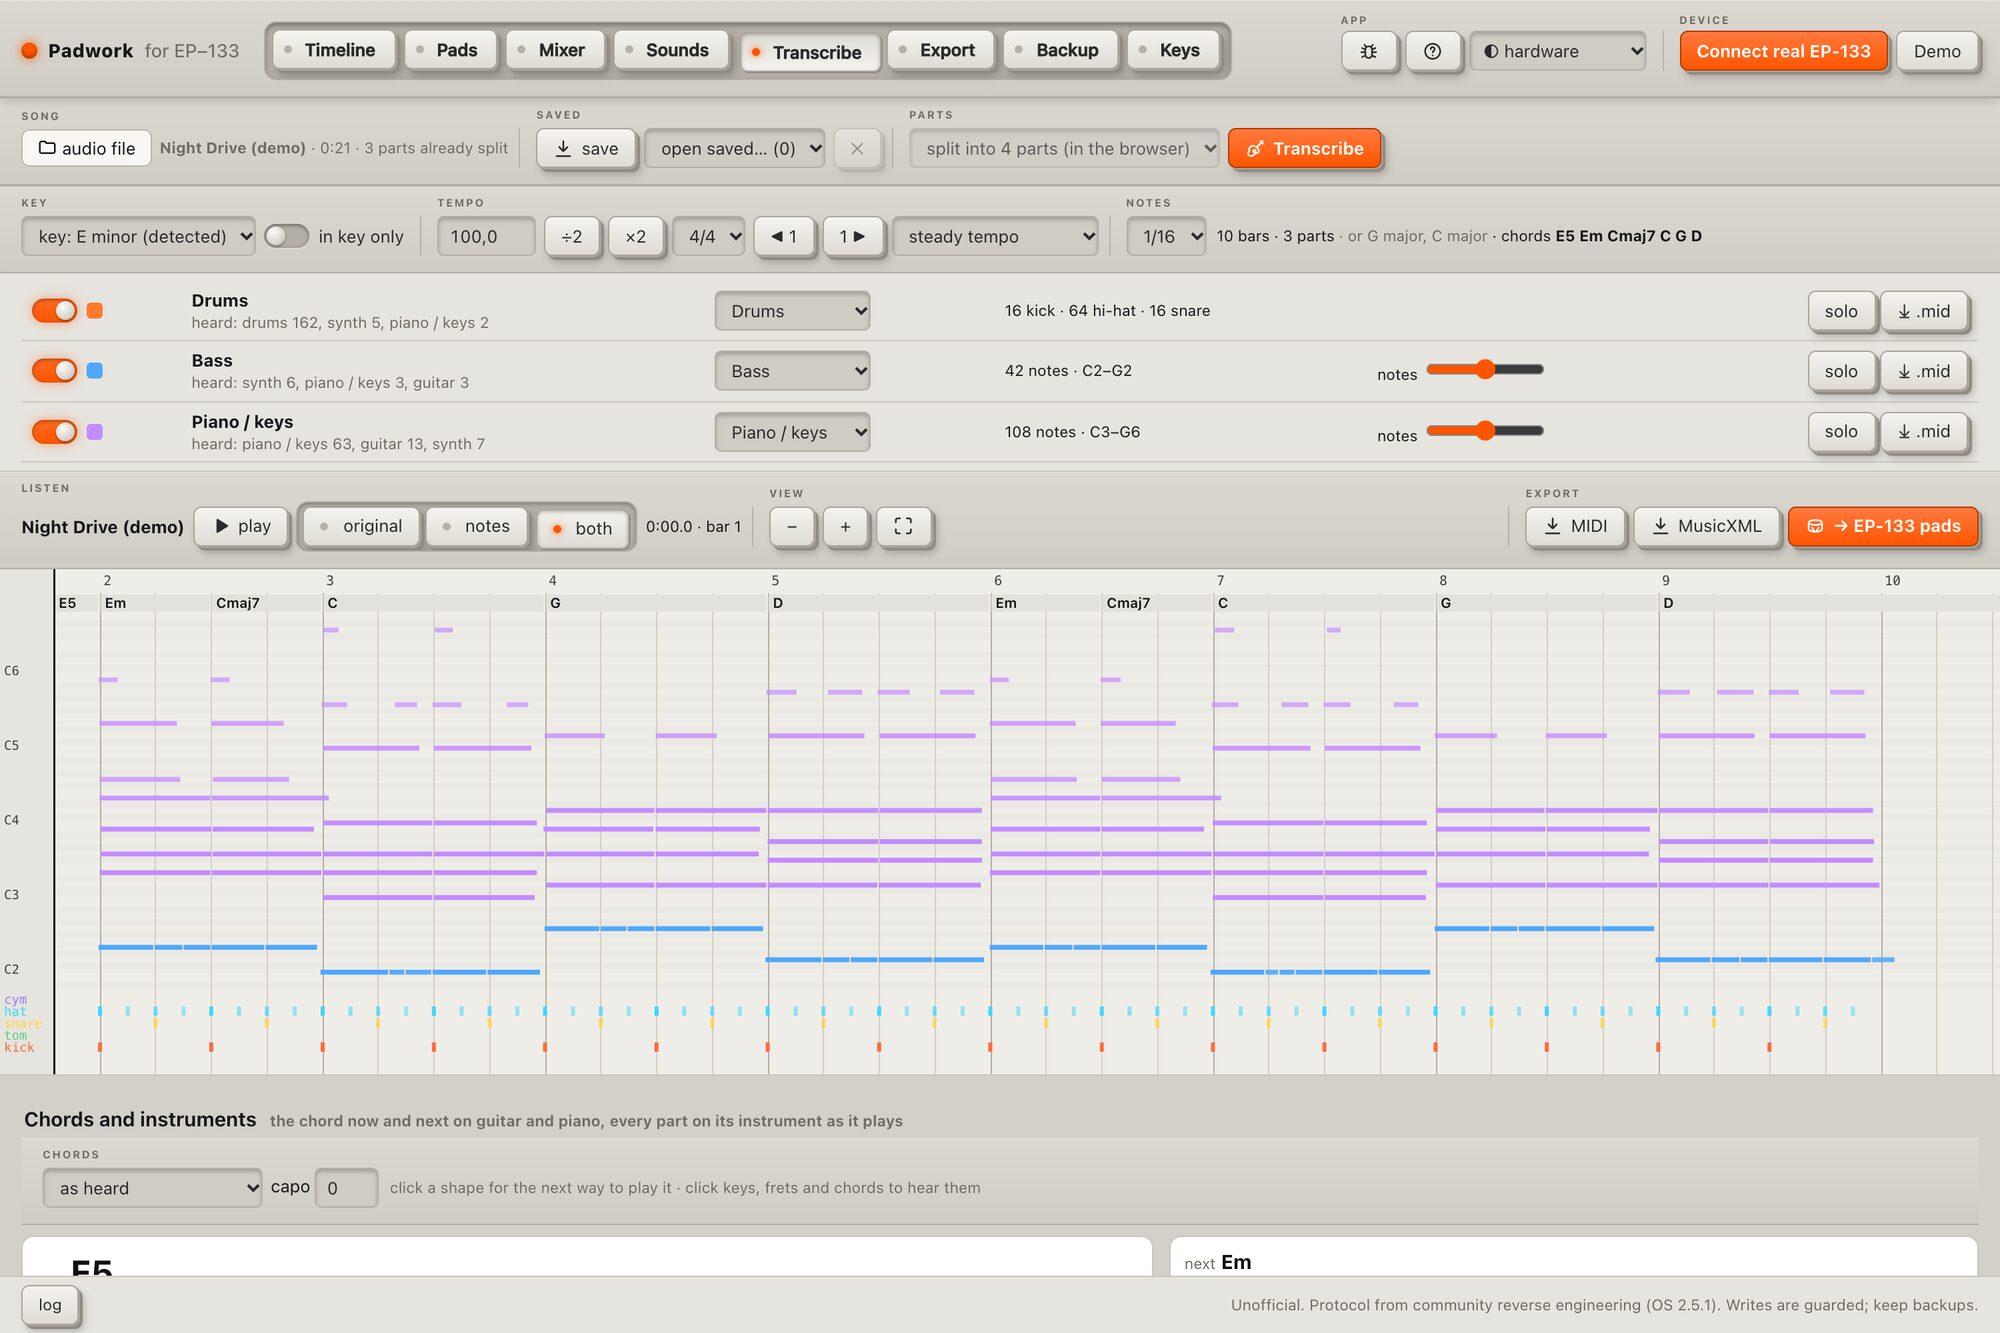Open the 4/4 time signature dropdown
The image size is (2000, 1333).
pos(709,236)
